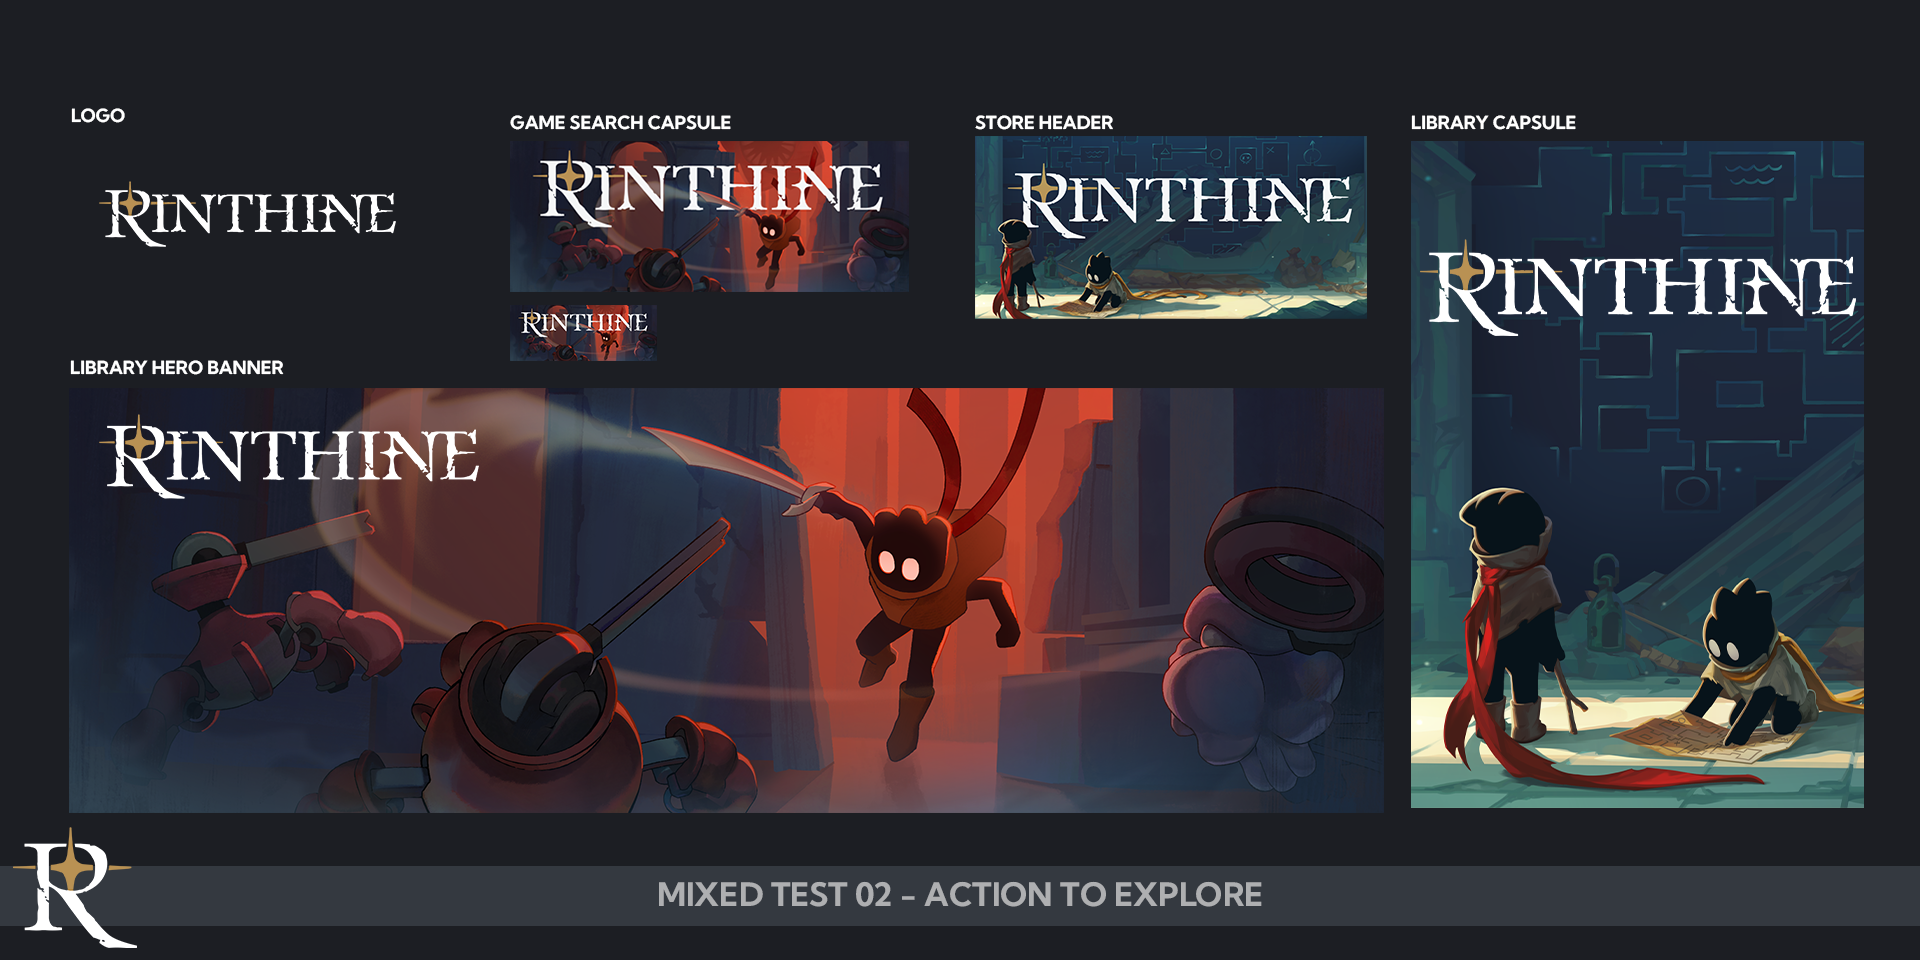Screen dimensions: 1920x960
Task: Open the Store Header image
Action: (1171, 228)
